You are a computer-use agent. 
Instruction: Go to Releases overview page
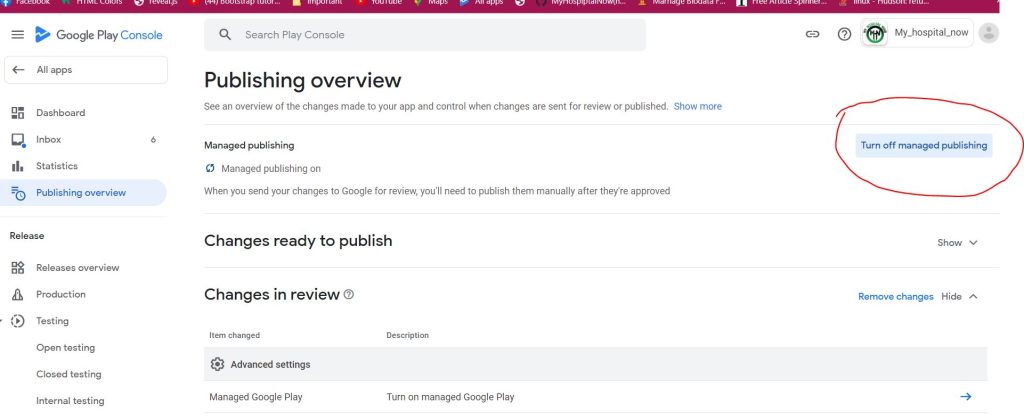click(77, 268)
